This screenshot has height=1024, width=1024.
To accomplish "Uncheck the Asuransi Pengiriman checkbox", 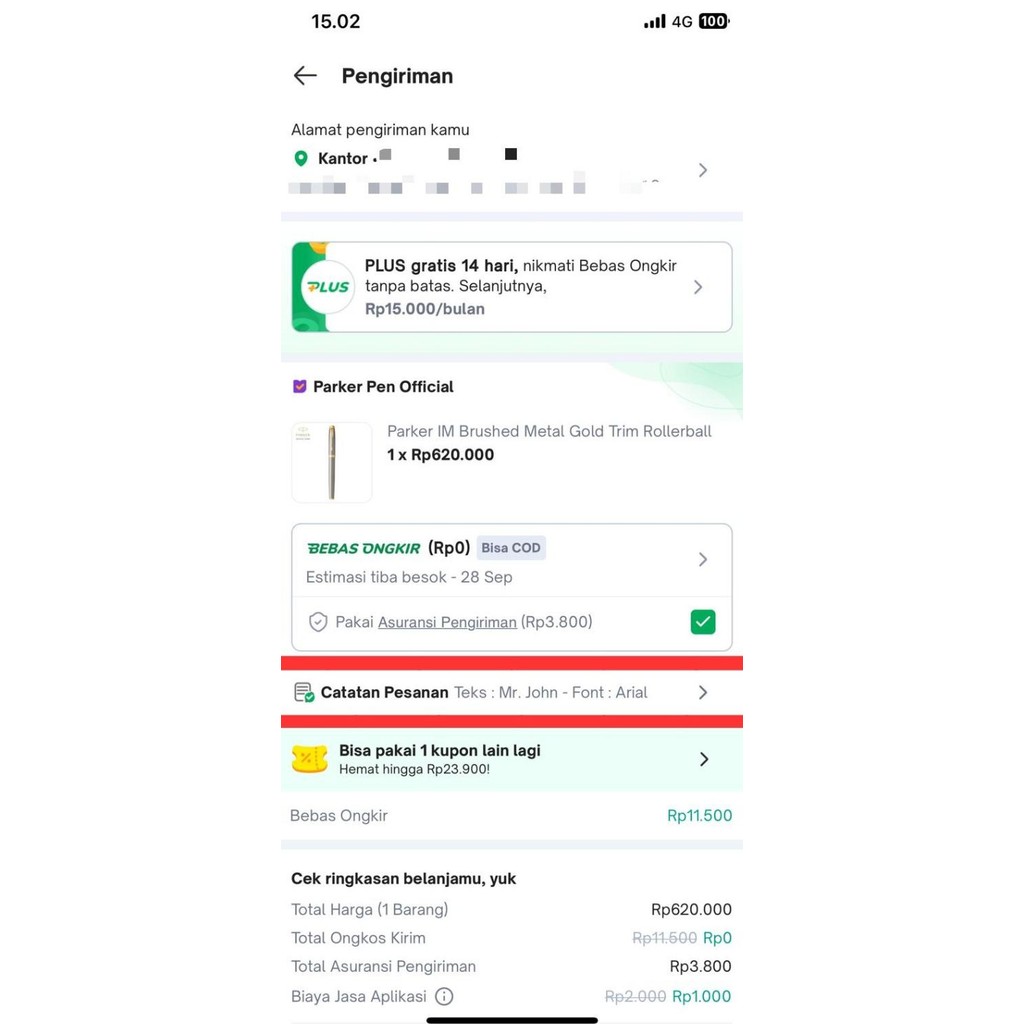I will coord(703,622).
